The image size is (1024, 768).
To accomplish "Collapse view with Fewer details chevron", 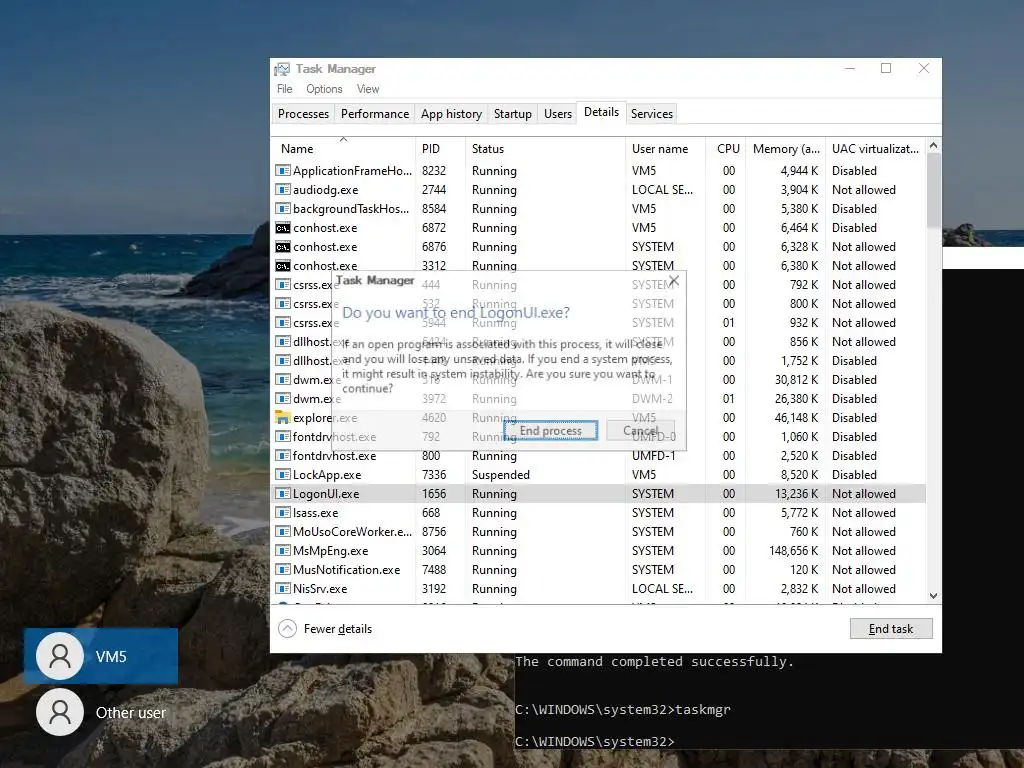I will tap(287, 628).
